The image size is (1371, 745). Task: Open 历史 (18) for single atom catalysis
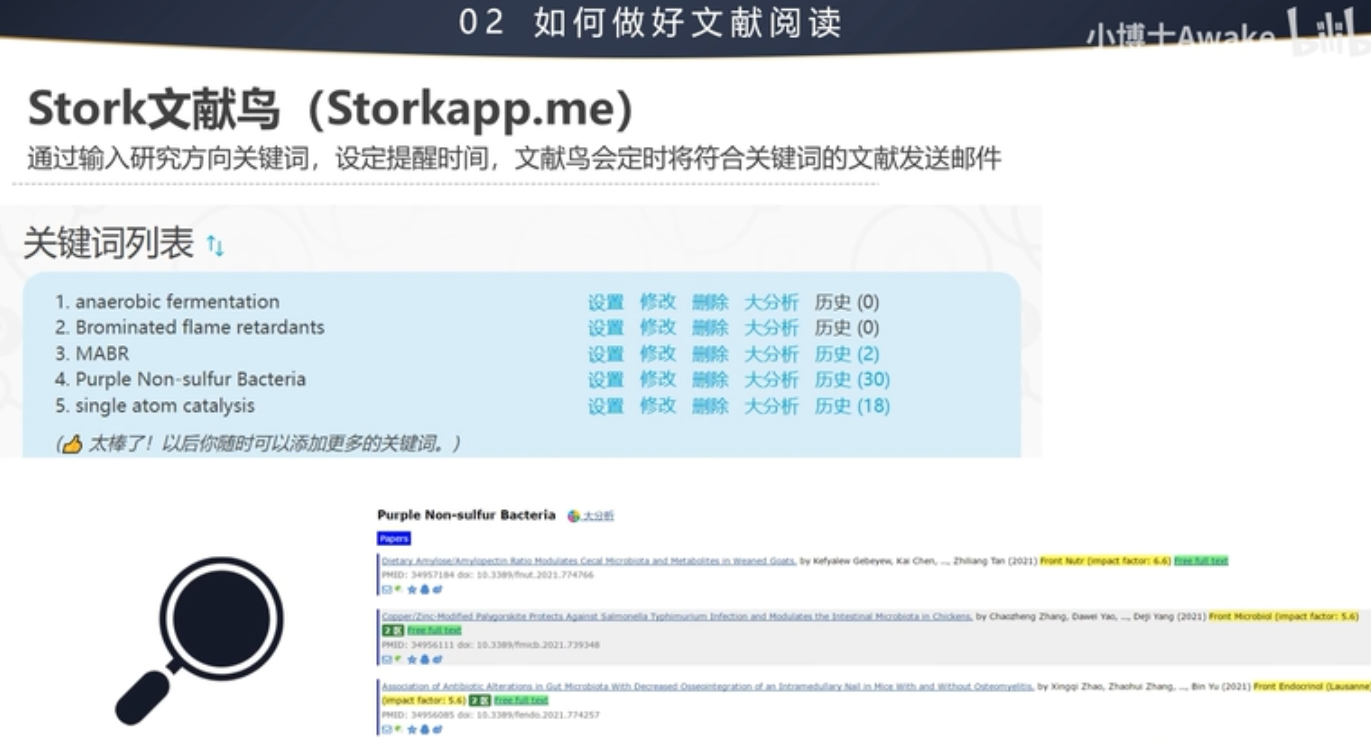[x=852, y=406]
